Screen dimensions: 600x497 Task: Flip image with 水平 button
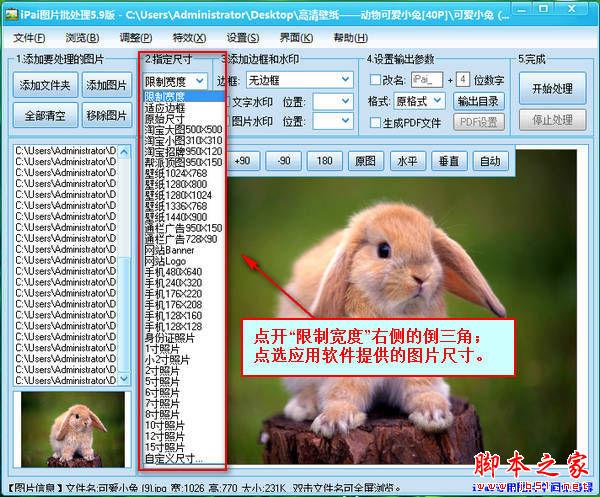(407, 161)
